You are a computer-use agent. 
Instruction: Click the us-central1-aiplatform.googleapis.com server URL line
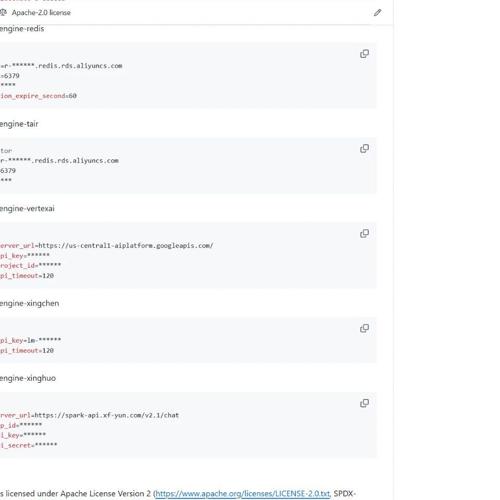107,246
